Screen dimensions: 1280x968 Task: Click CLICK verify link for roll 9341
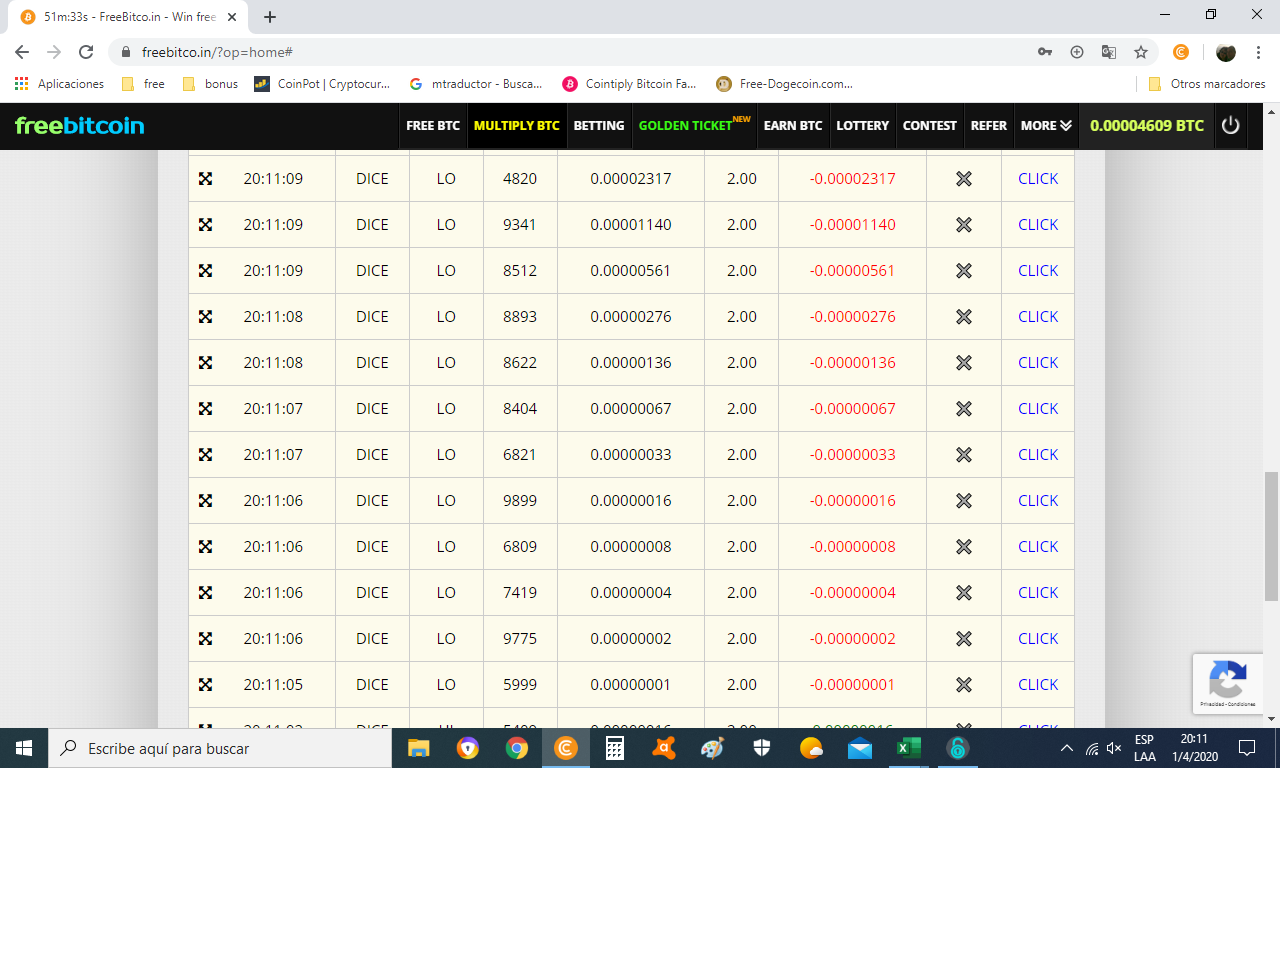[1037, 225]
